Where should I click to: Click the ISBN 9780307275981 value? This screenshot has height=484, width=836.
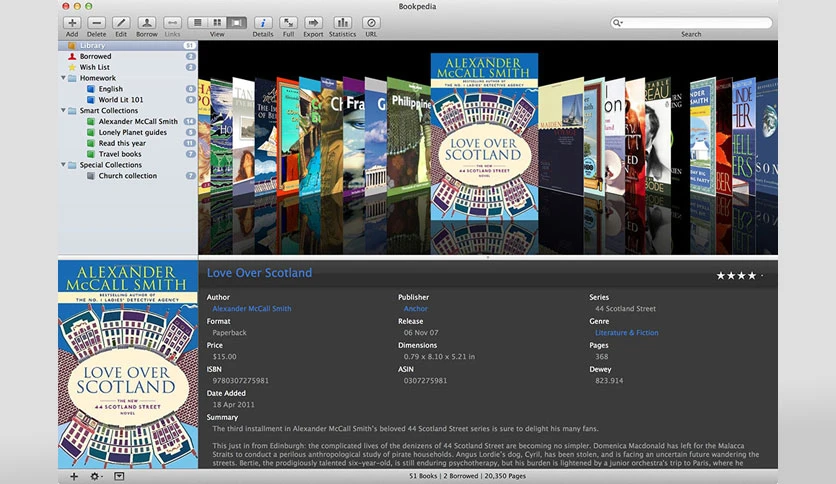click(x=240, y=381)
